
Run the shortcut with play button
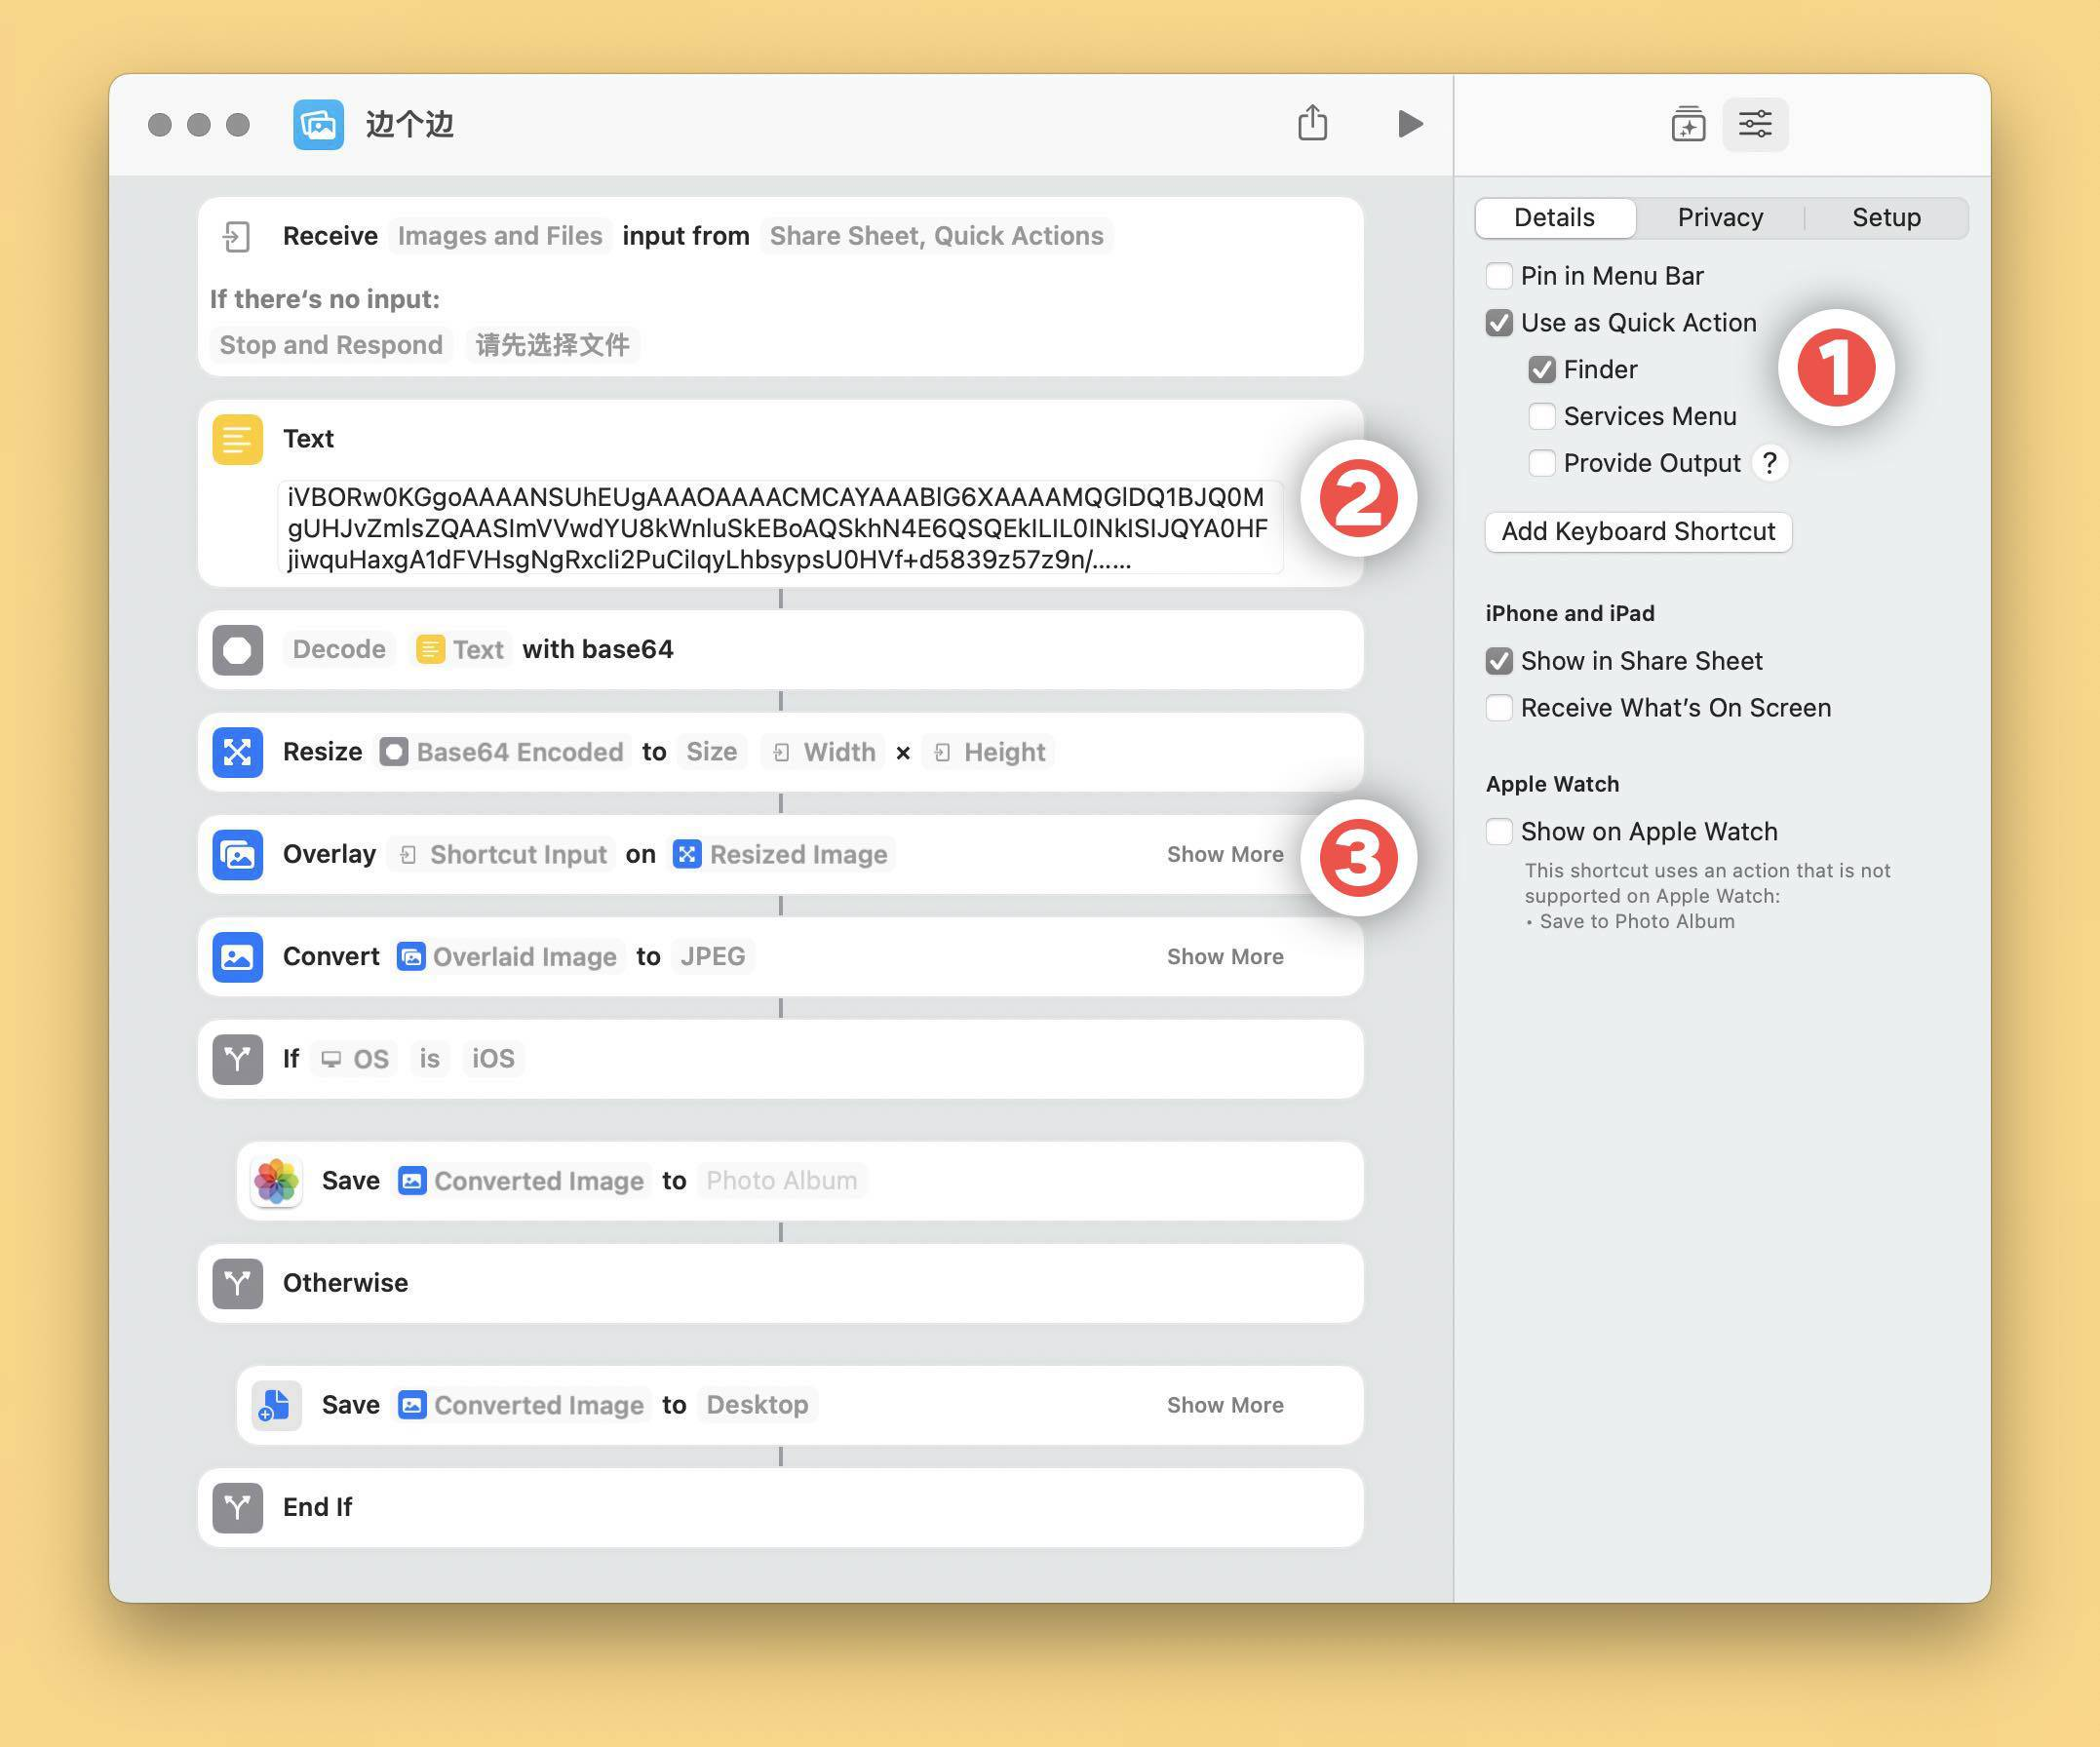(x=1409, y=124)
